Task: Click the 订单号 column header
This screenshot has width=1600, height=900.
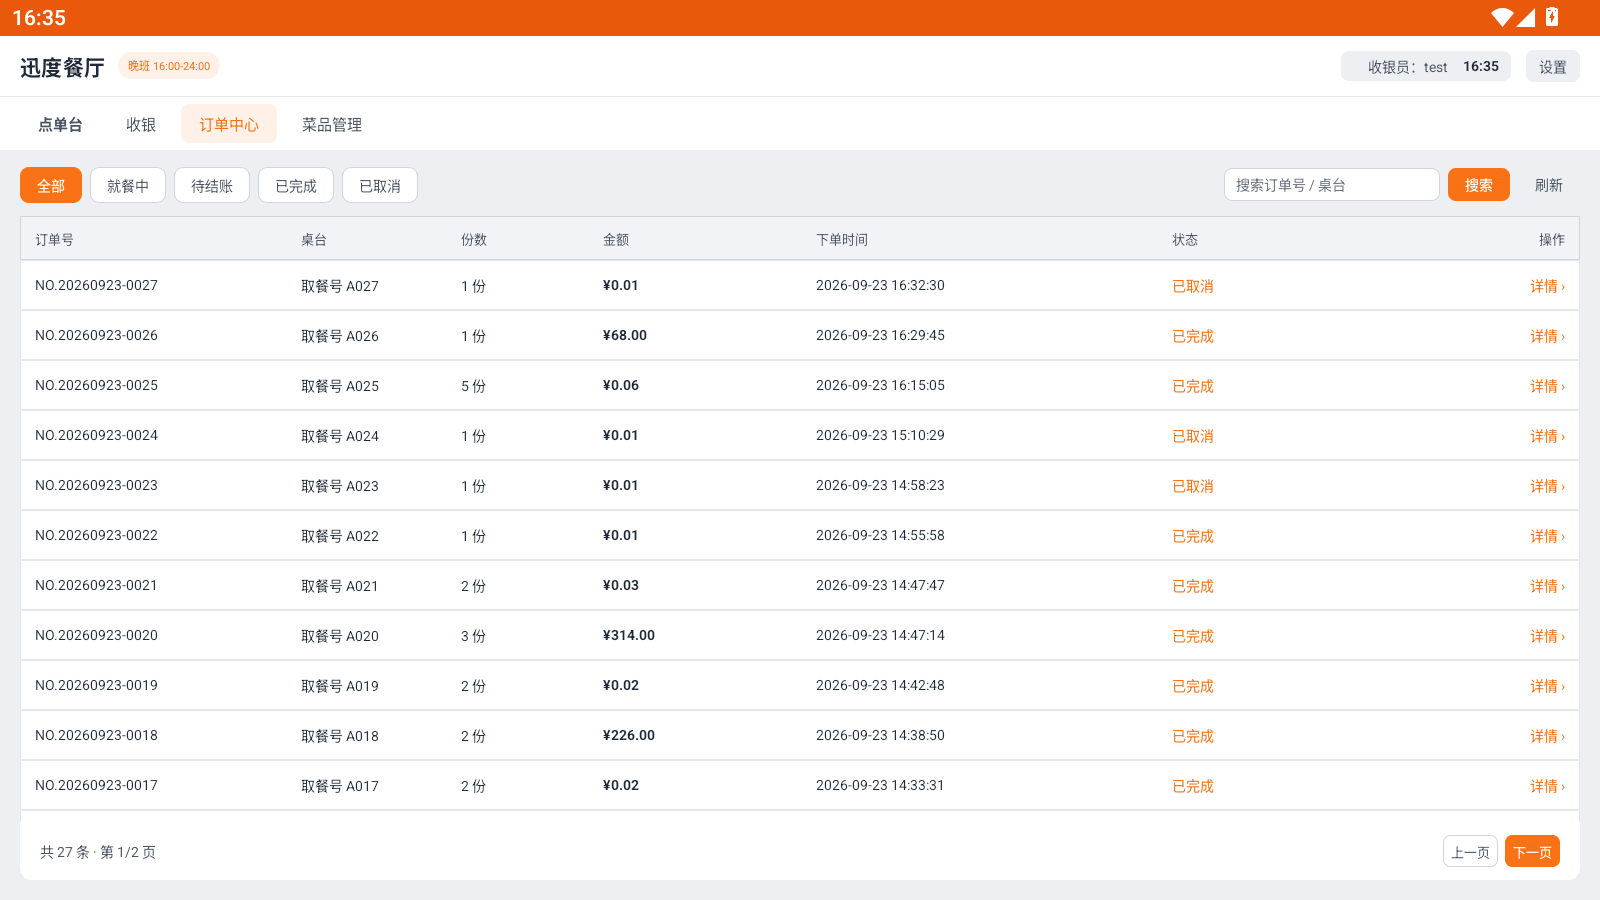Action: (54, 240)
